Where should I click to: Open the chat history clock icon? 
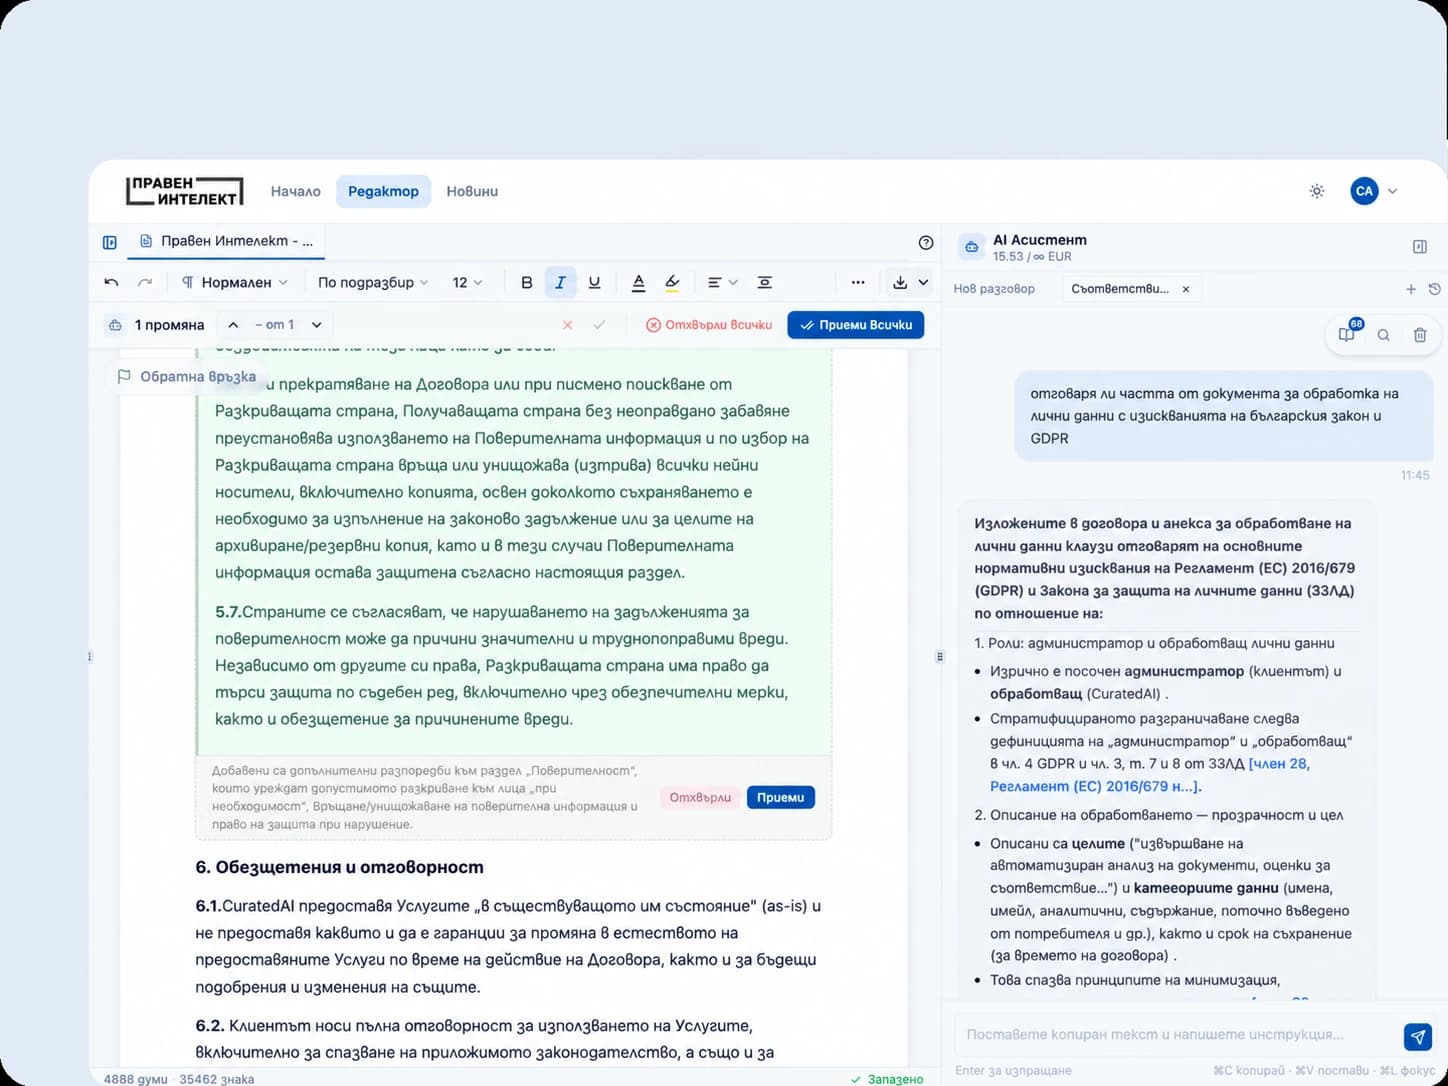coord(1434,289)
